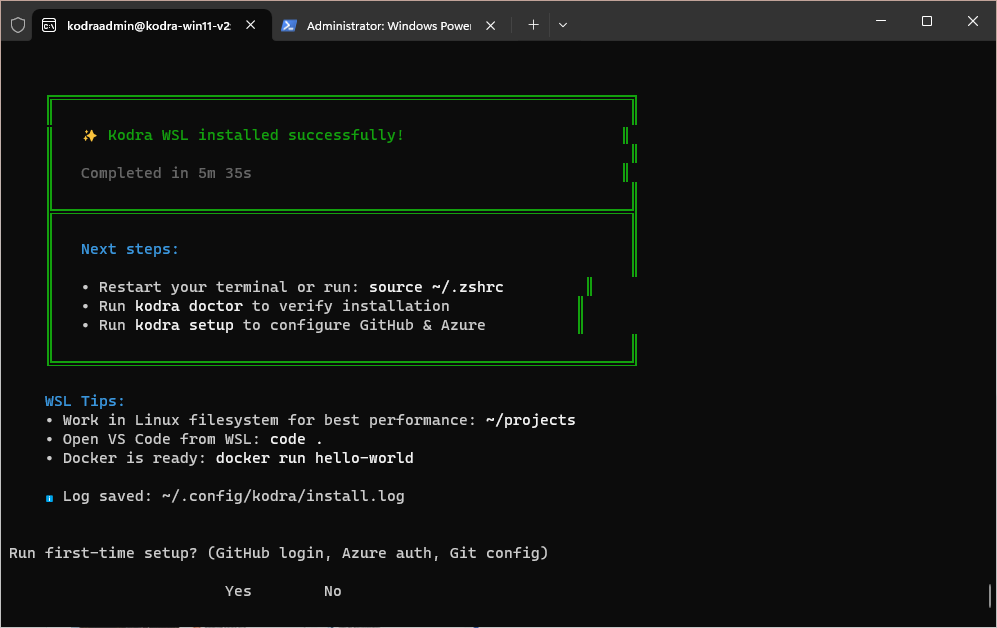Click the blue log icon before 'Log saved'
Screen dimensions: 997x628
[x=47, y=495]
